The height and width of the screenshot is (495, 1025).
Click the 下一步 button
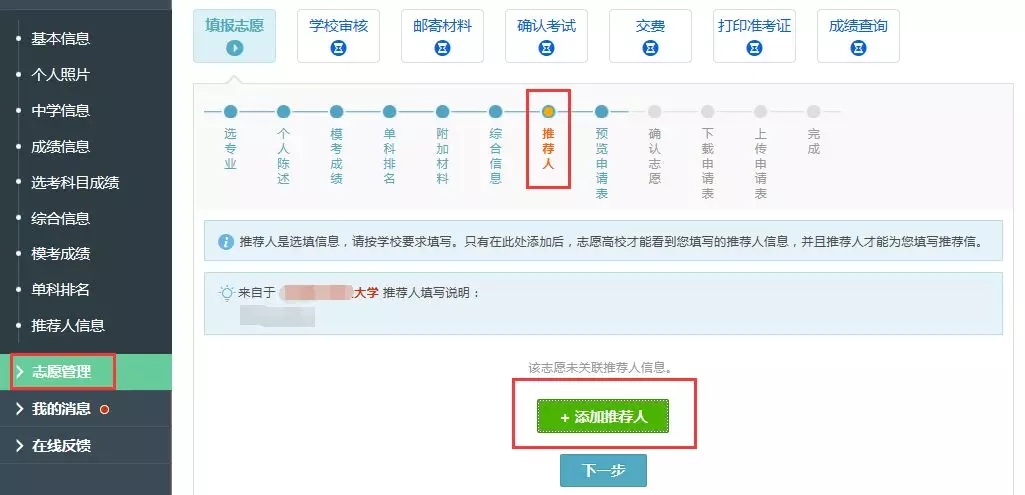[x=602, y=471]
